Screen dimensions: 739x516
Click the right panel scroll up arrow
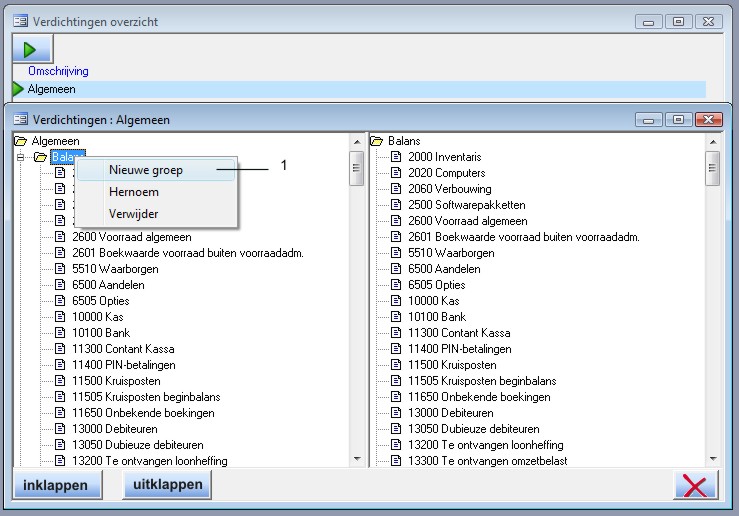pyautogui.click(x=713, y=141)
